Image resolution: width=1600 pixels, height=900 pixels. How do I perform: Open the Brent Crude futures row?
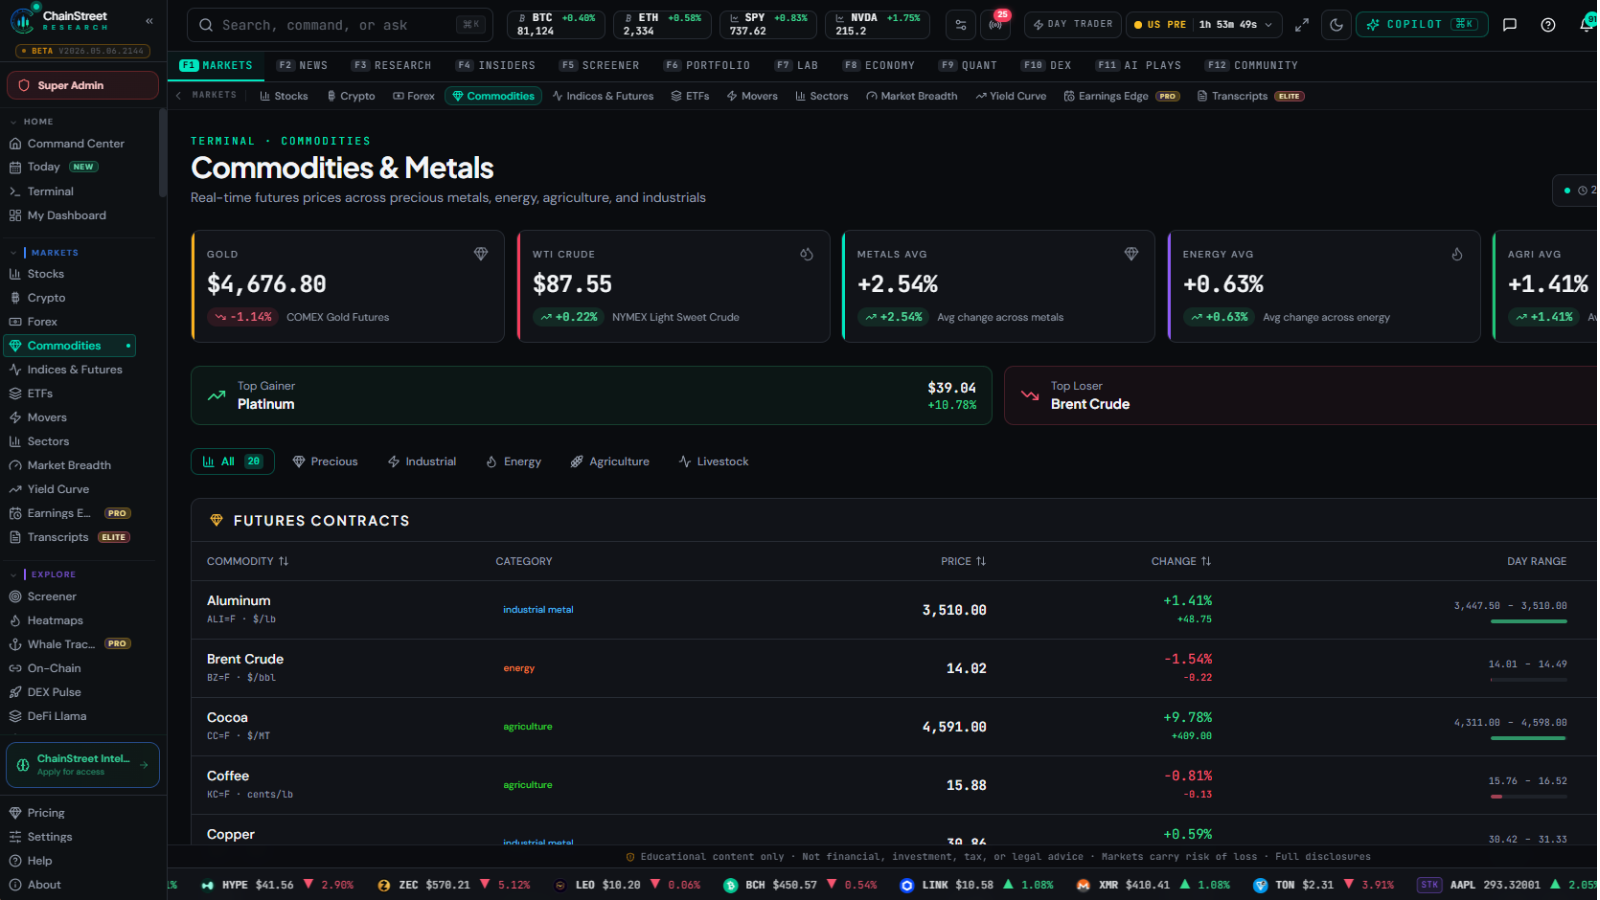(x=894, y=668)
